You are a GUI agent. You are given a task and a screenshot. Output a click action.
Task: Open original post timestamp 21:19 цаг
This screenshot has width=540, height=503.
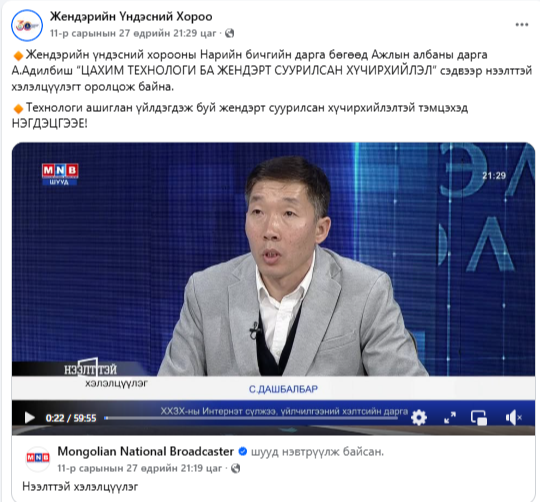[x=139, y=468]
